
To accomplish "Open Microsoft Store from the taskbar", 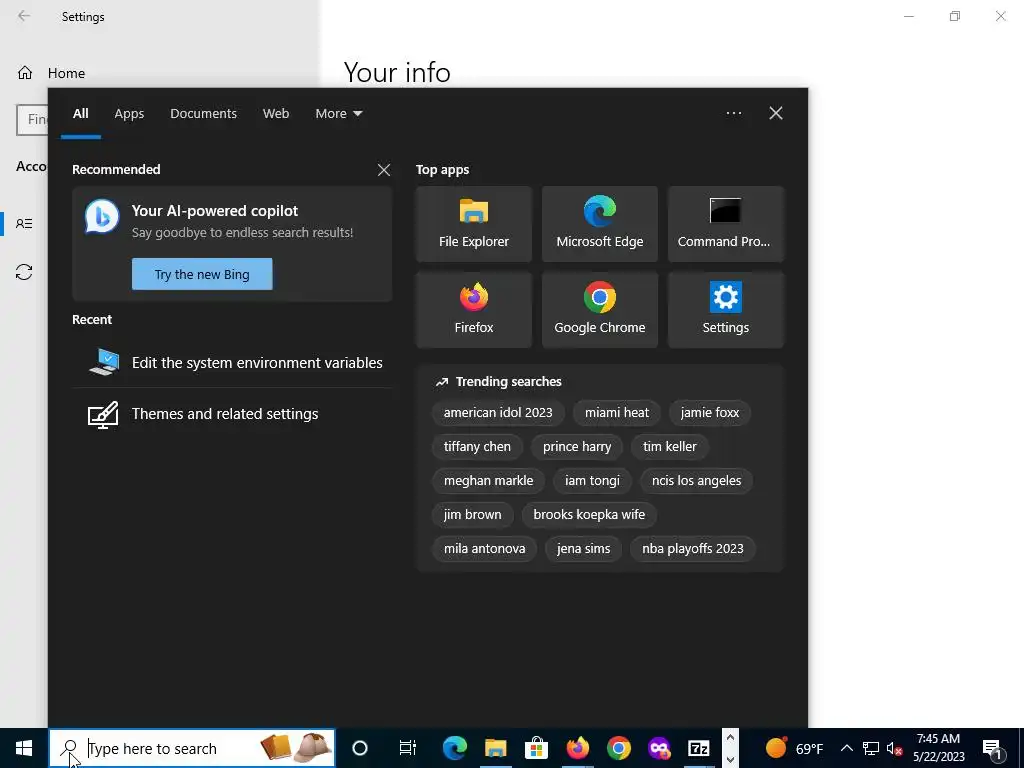I will coord(536,748).
